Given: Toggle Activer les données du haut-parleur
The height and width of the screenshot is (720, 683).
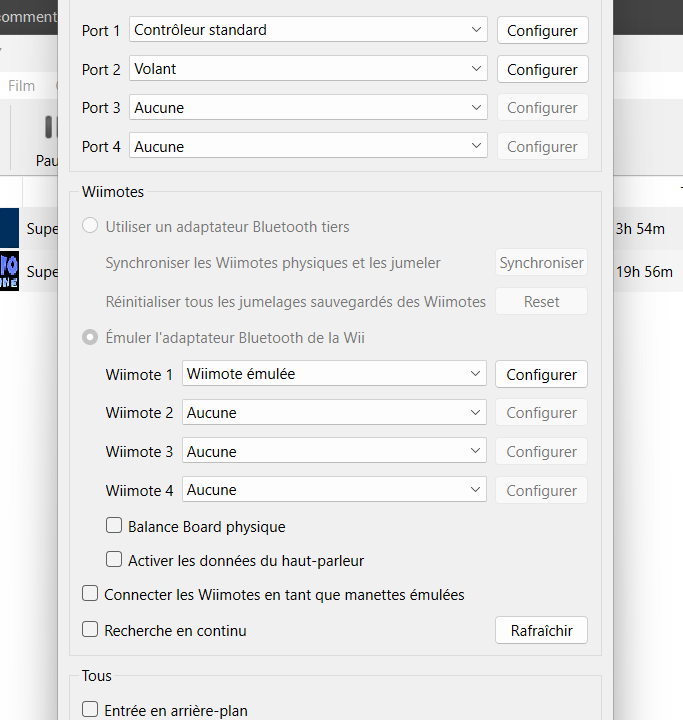Looking at the screenshot, I should (x=115, y=561).
